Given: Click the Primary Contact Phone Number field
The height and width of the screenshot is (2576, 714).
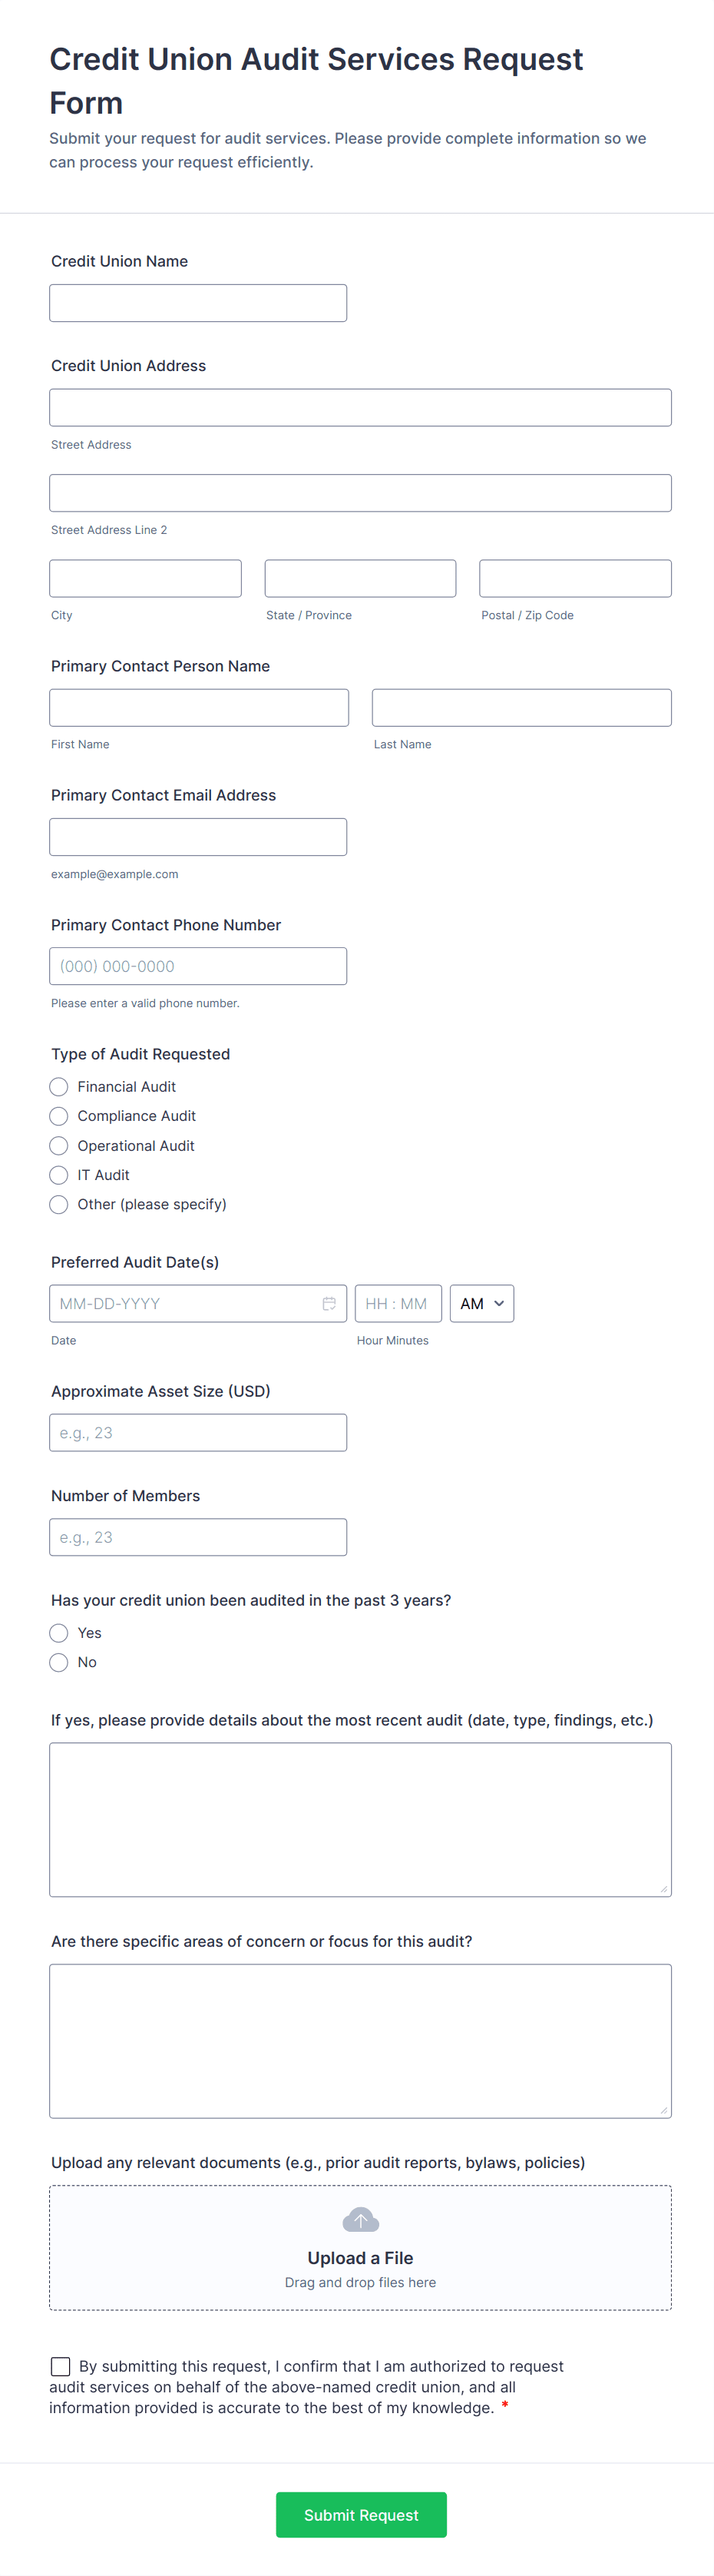Looking at the screenshot, I should click(x=198, y=966).
